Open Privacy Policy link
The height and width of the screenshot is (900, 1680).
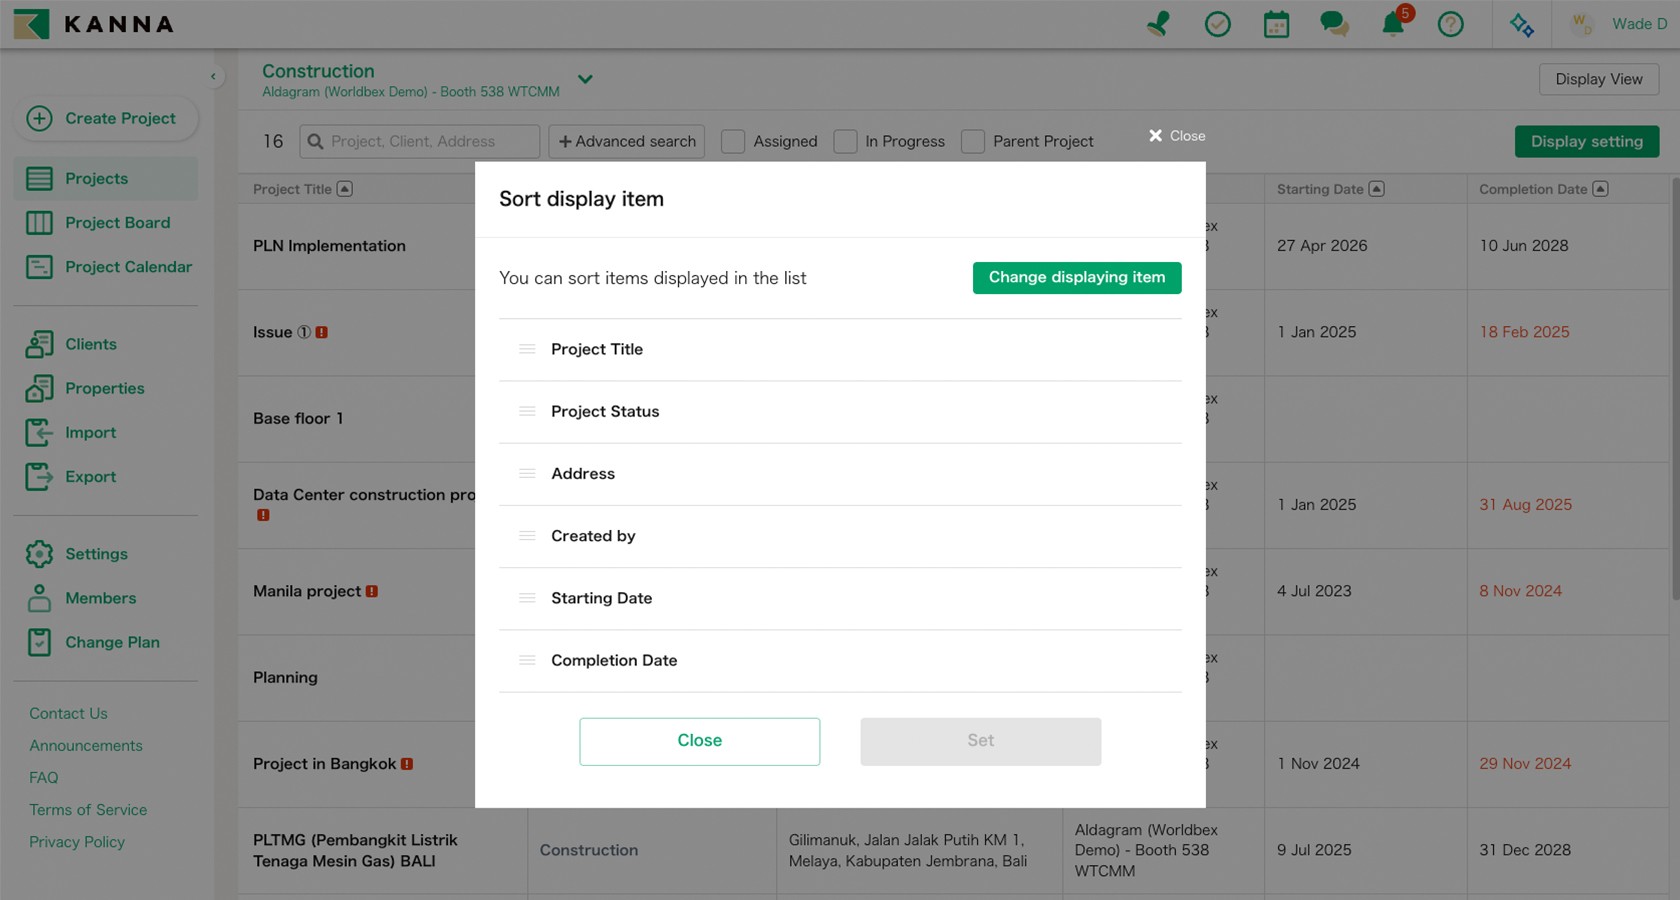click(x=77, y=842)
